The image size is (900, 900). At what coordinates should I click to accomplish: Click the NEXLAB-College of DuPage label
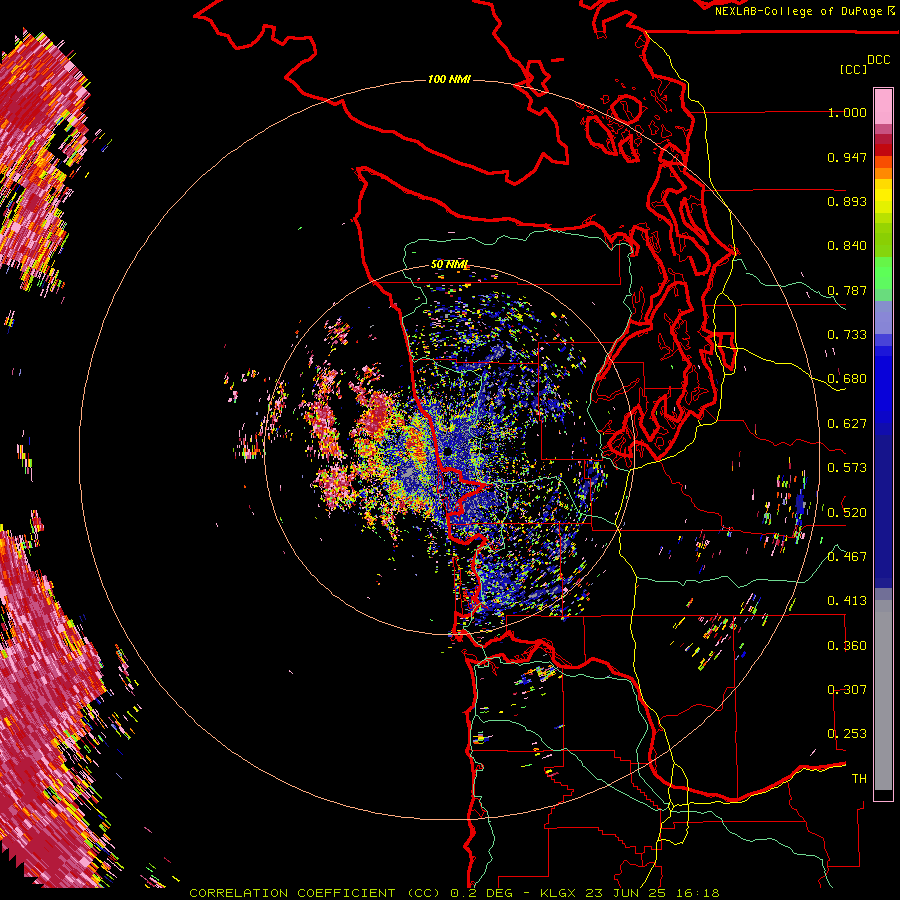[798, 11]
